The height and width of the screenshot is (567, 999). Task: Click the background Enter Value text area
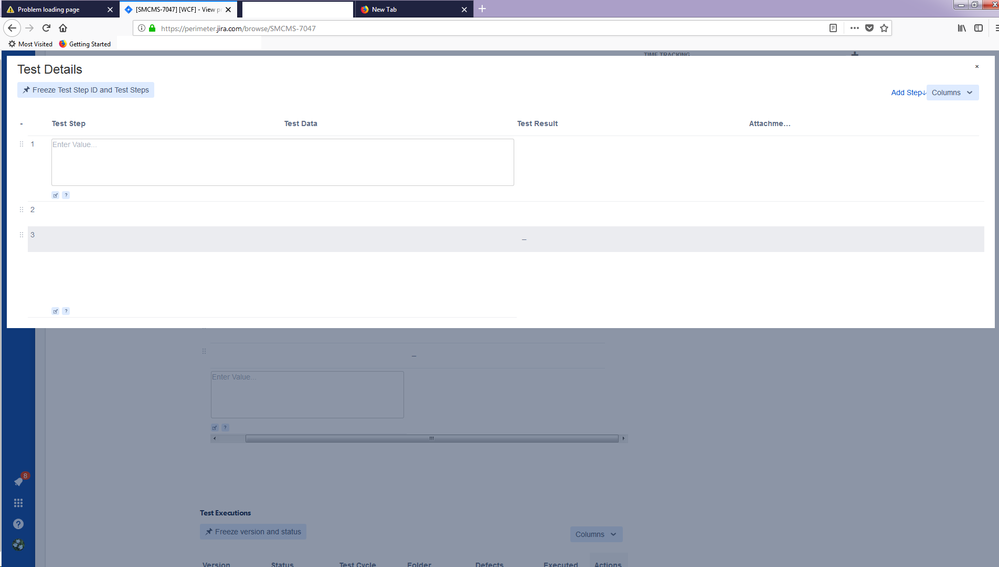307,395
